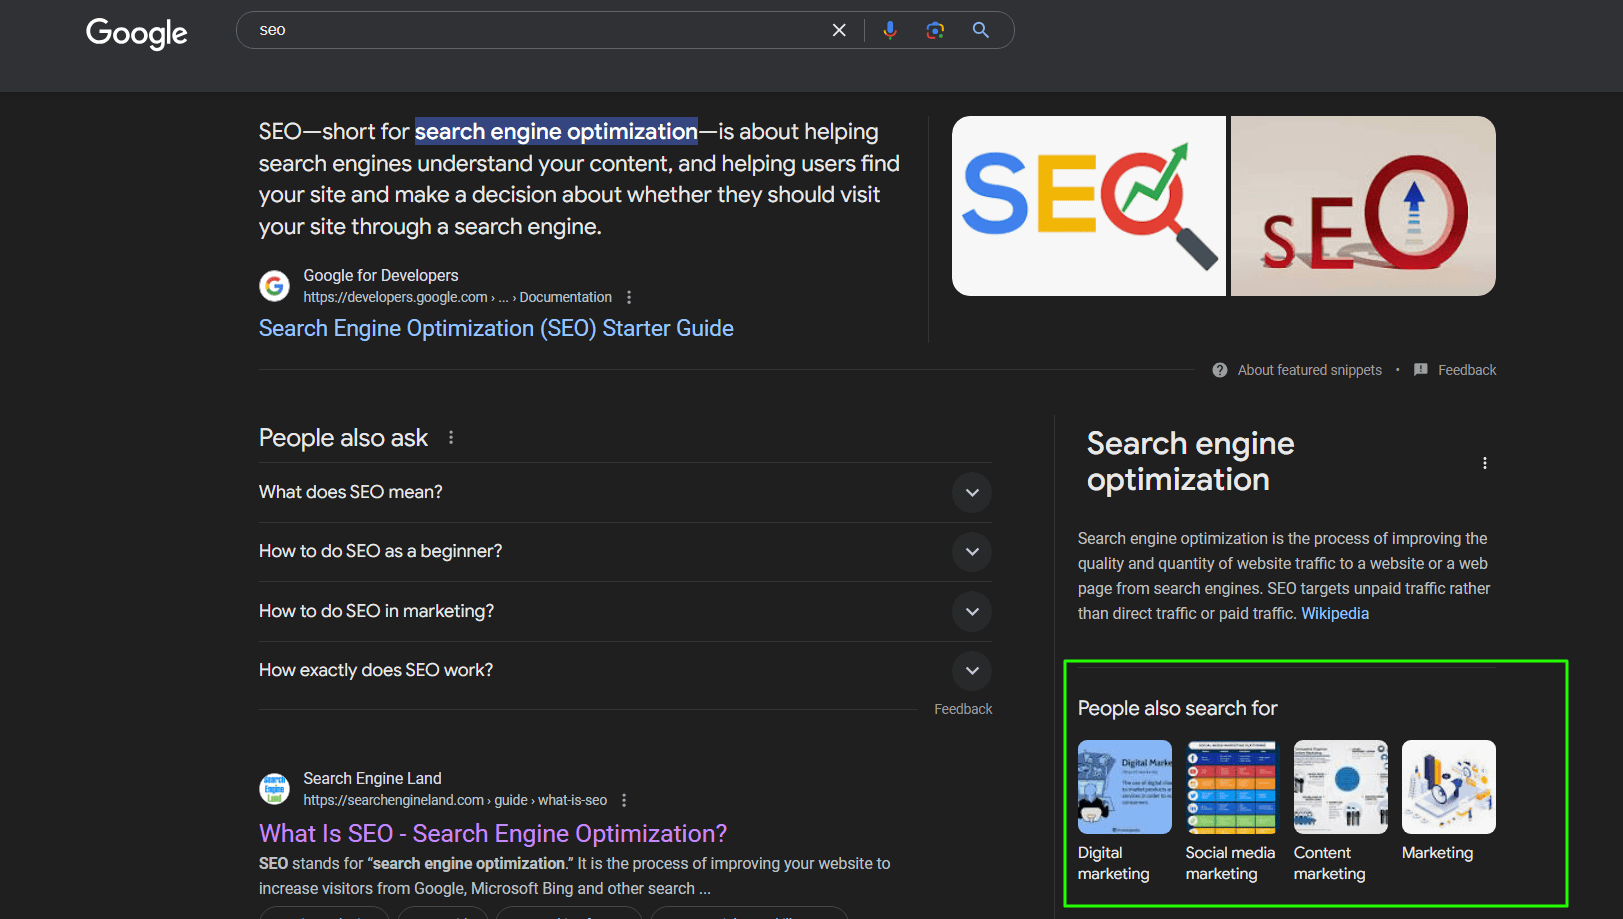
Task: Visit the Wikipedia link in knowledge panel
Action: point(1334,612)
